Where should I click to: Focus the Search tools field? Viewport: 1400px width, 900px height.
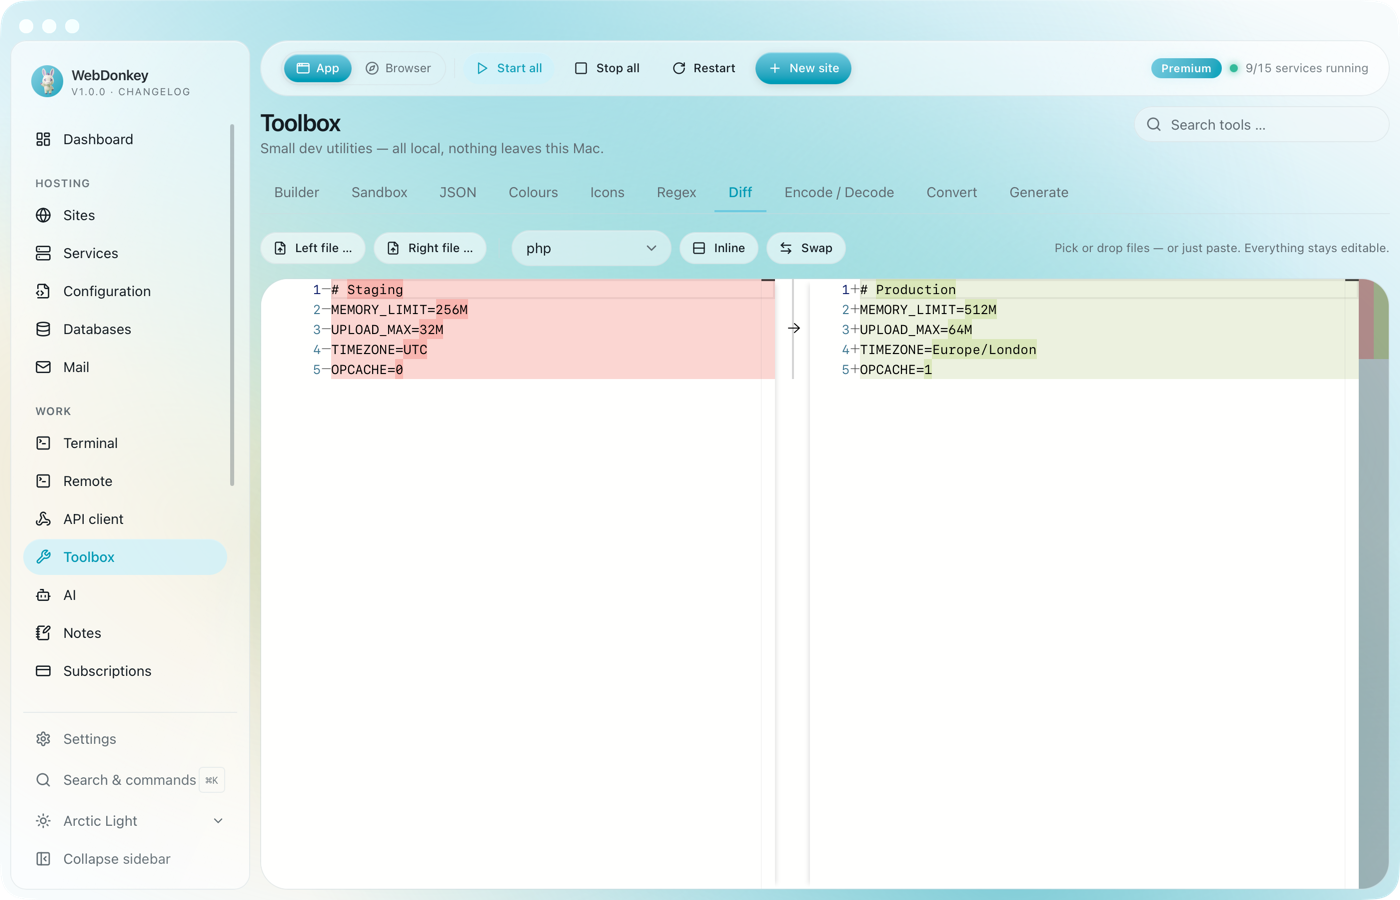pyautogui.click(x=1262, y=125)
